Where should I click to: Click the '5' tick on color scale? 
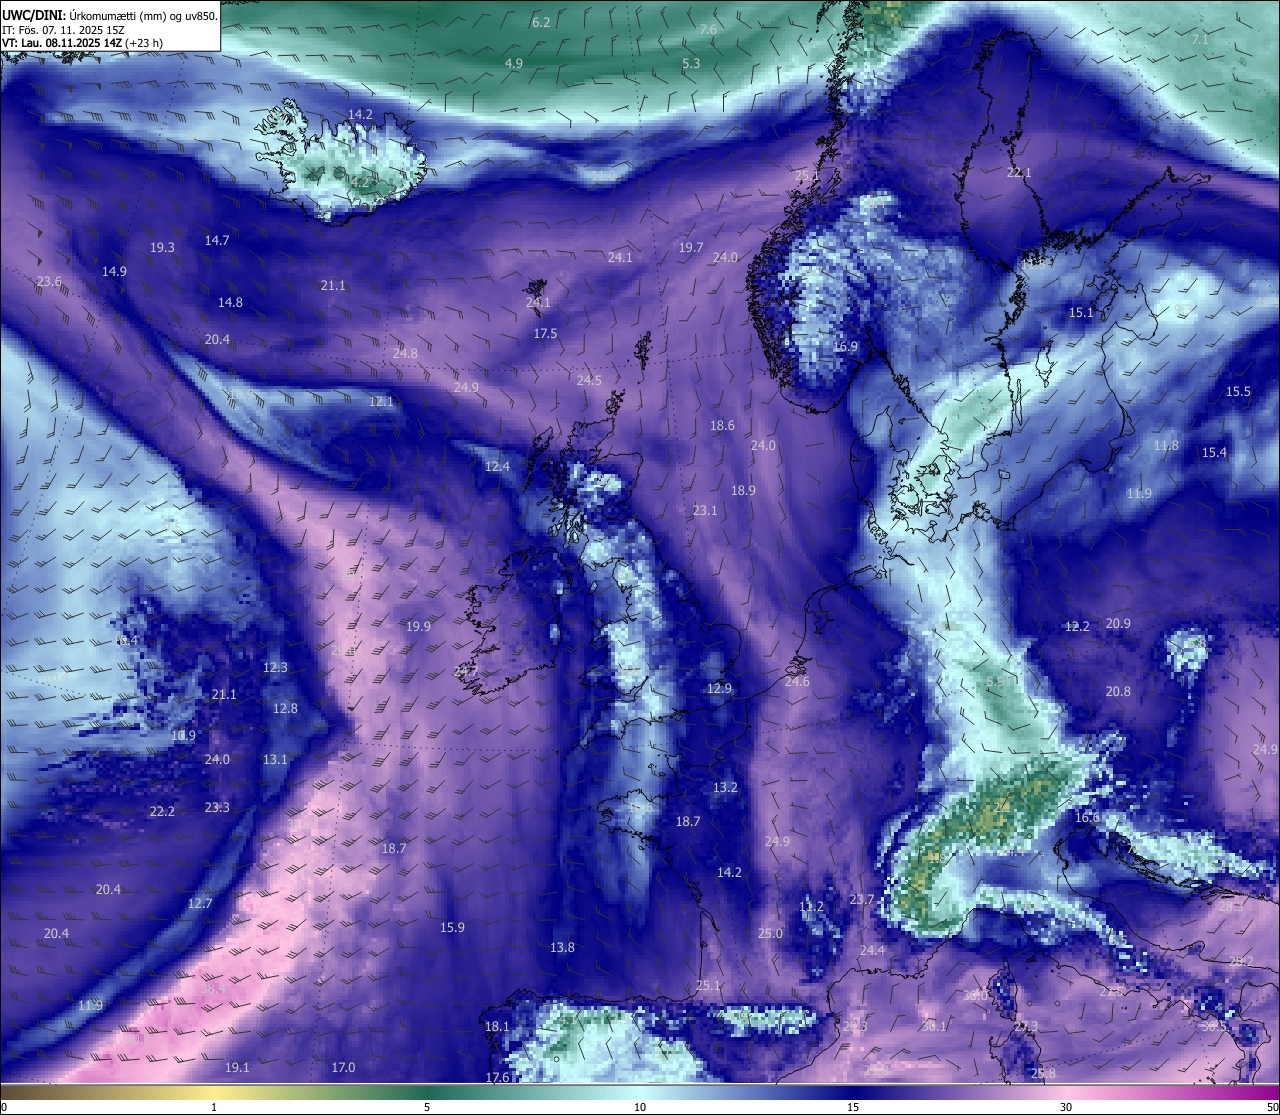tap(427, 1107)
